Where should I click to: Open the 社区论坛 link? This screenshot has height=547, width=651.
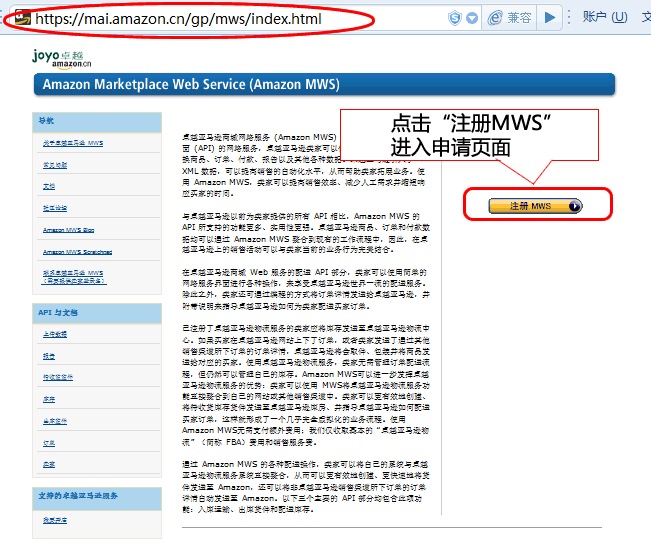pos(55,208)
